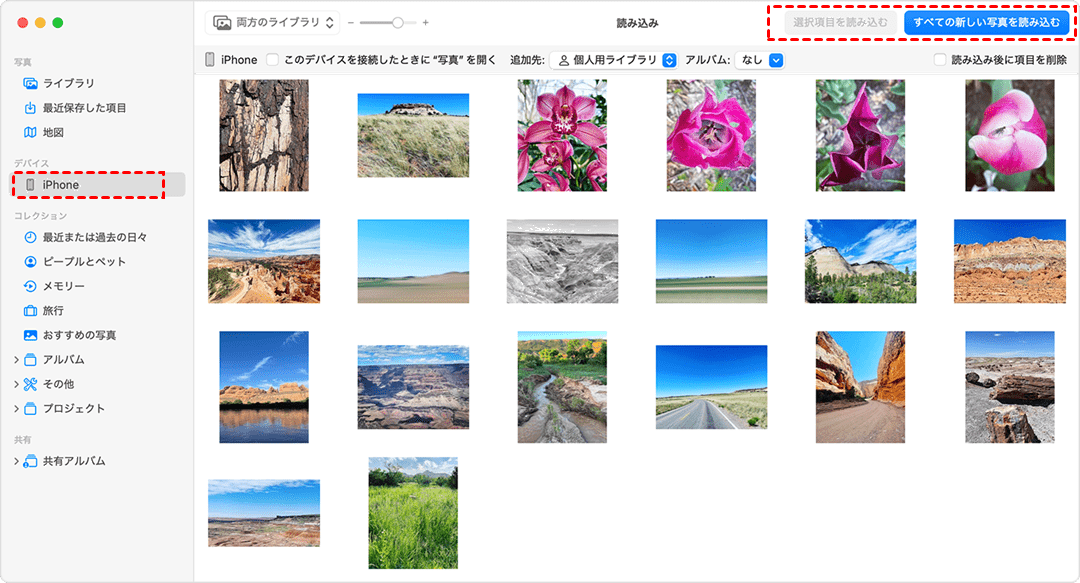Click the zoom in plus button
Screen dimensions: 1080x583
pos(426,23)
